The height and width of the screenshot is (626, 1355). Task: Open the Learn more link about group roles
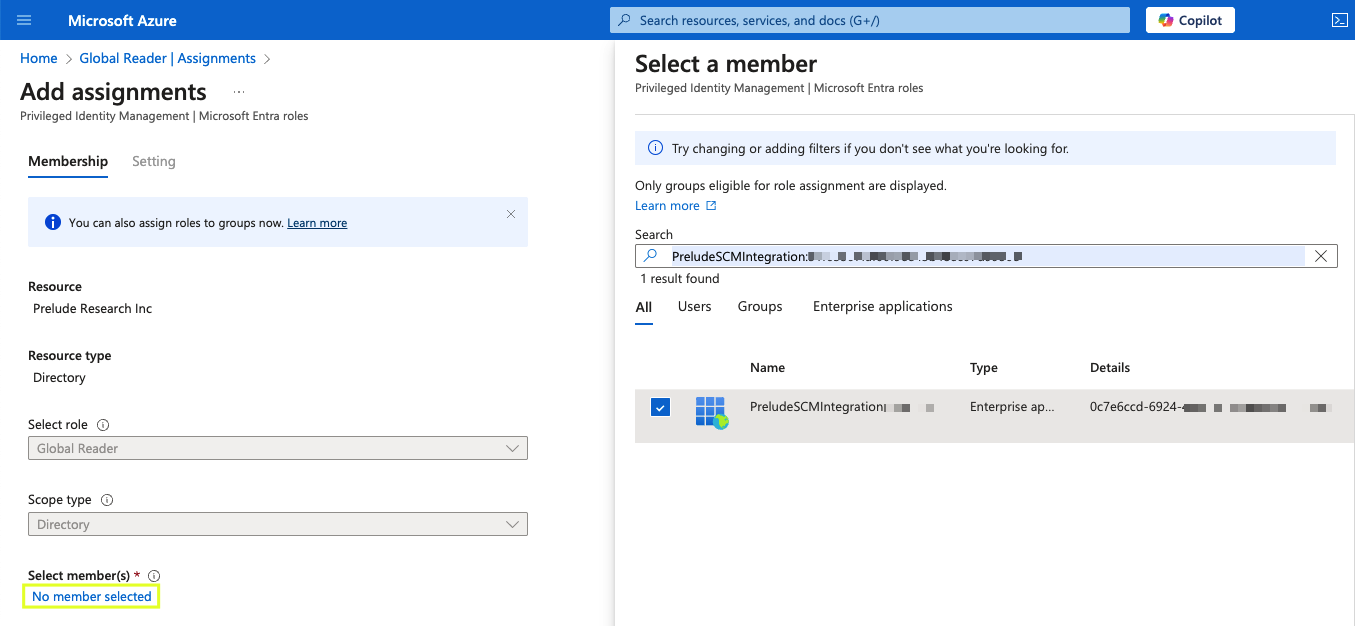click(317, 222)
